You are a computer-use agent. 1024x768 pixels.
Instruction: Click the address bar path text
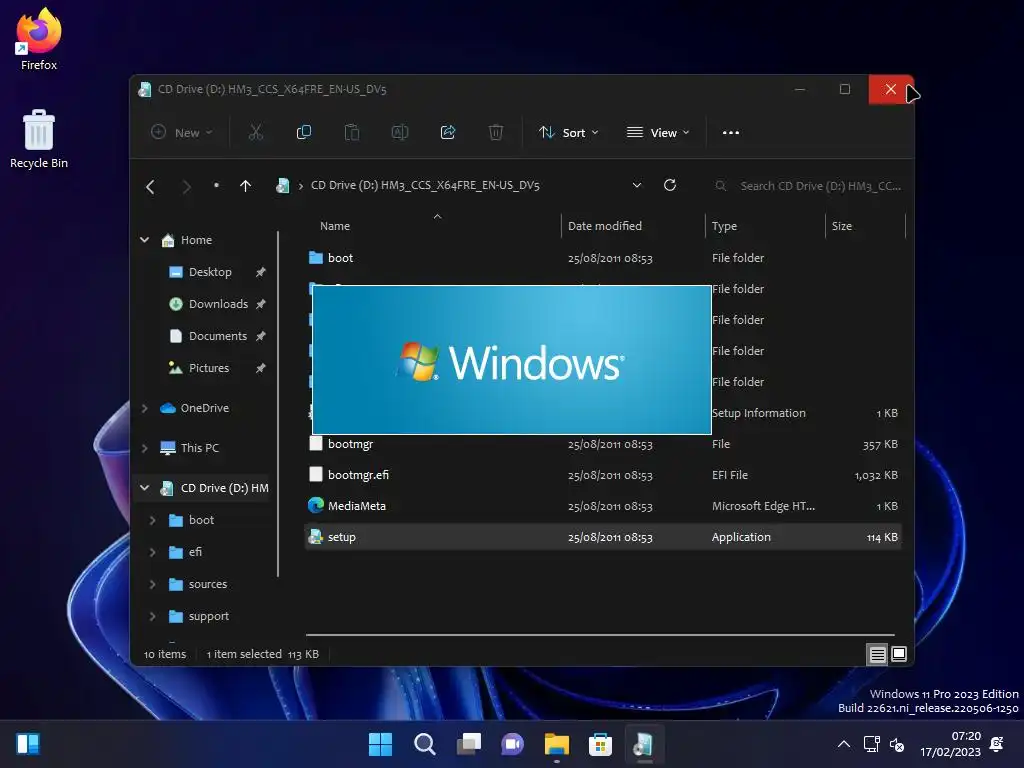[425, 185]
